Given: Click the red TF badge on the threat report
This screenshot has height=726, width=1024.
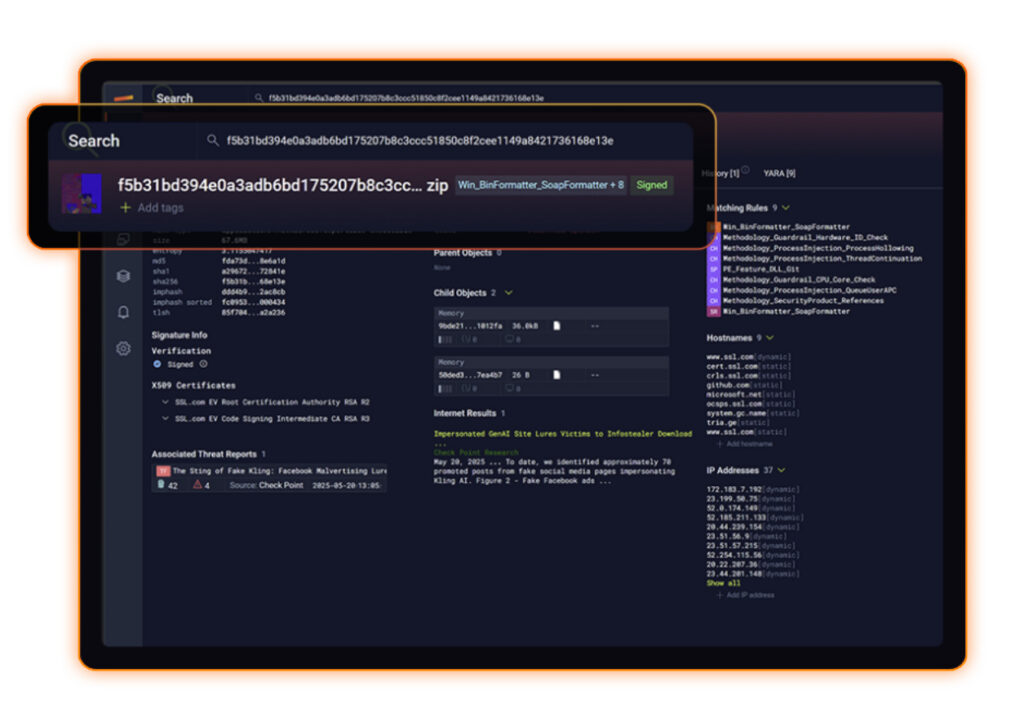Looking at the screenshot, I should click(163, 471).
